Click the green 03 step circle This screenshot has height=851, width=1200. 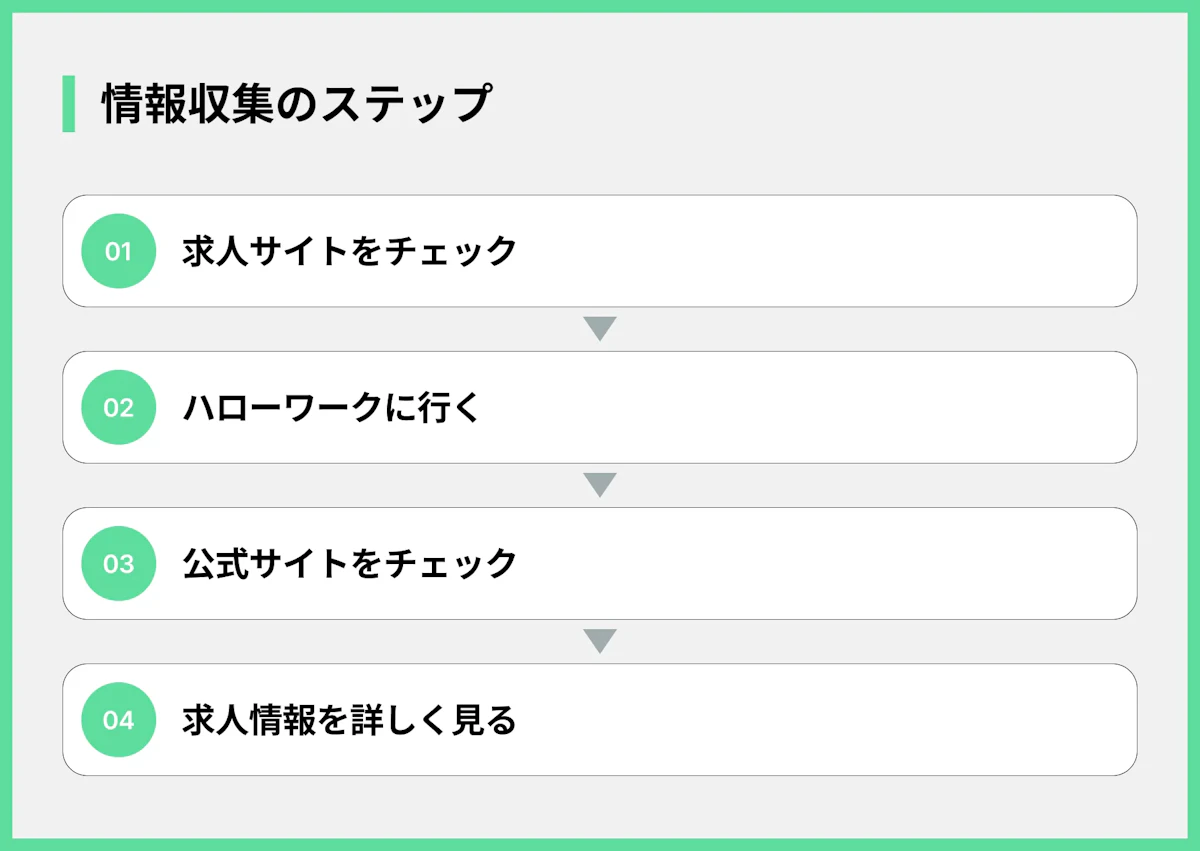point(118,563)
